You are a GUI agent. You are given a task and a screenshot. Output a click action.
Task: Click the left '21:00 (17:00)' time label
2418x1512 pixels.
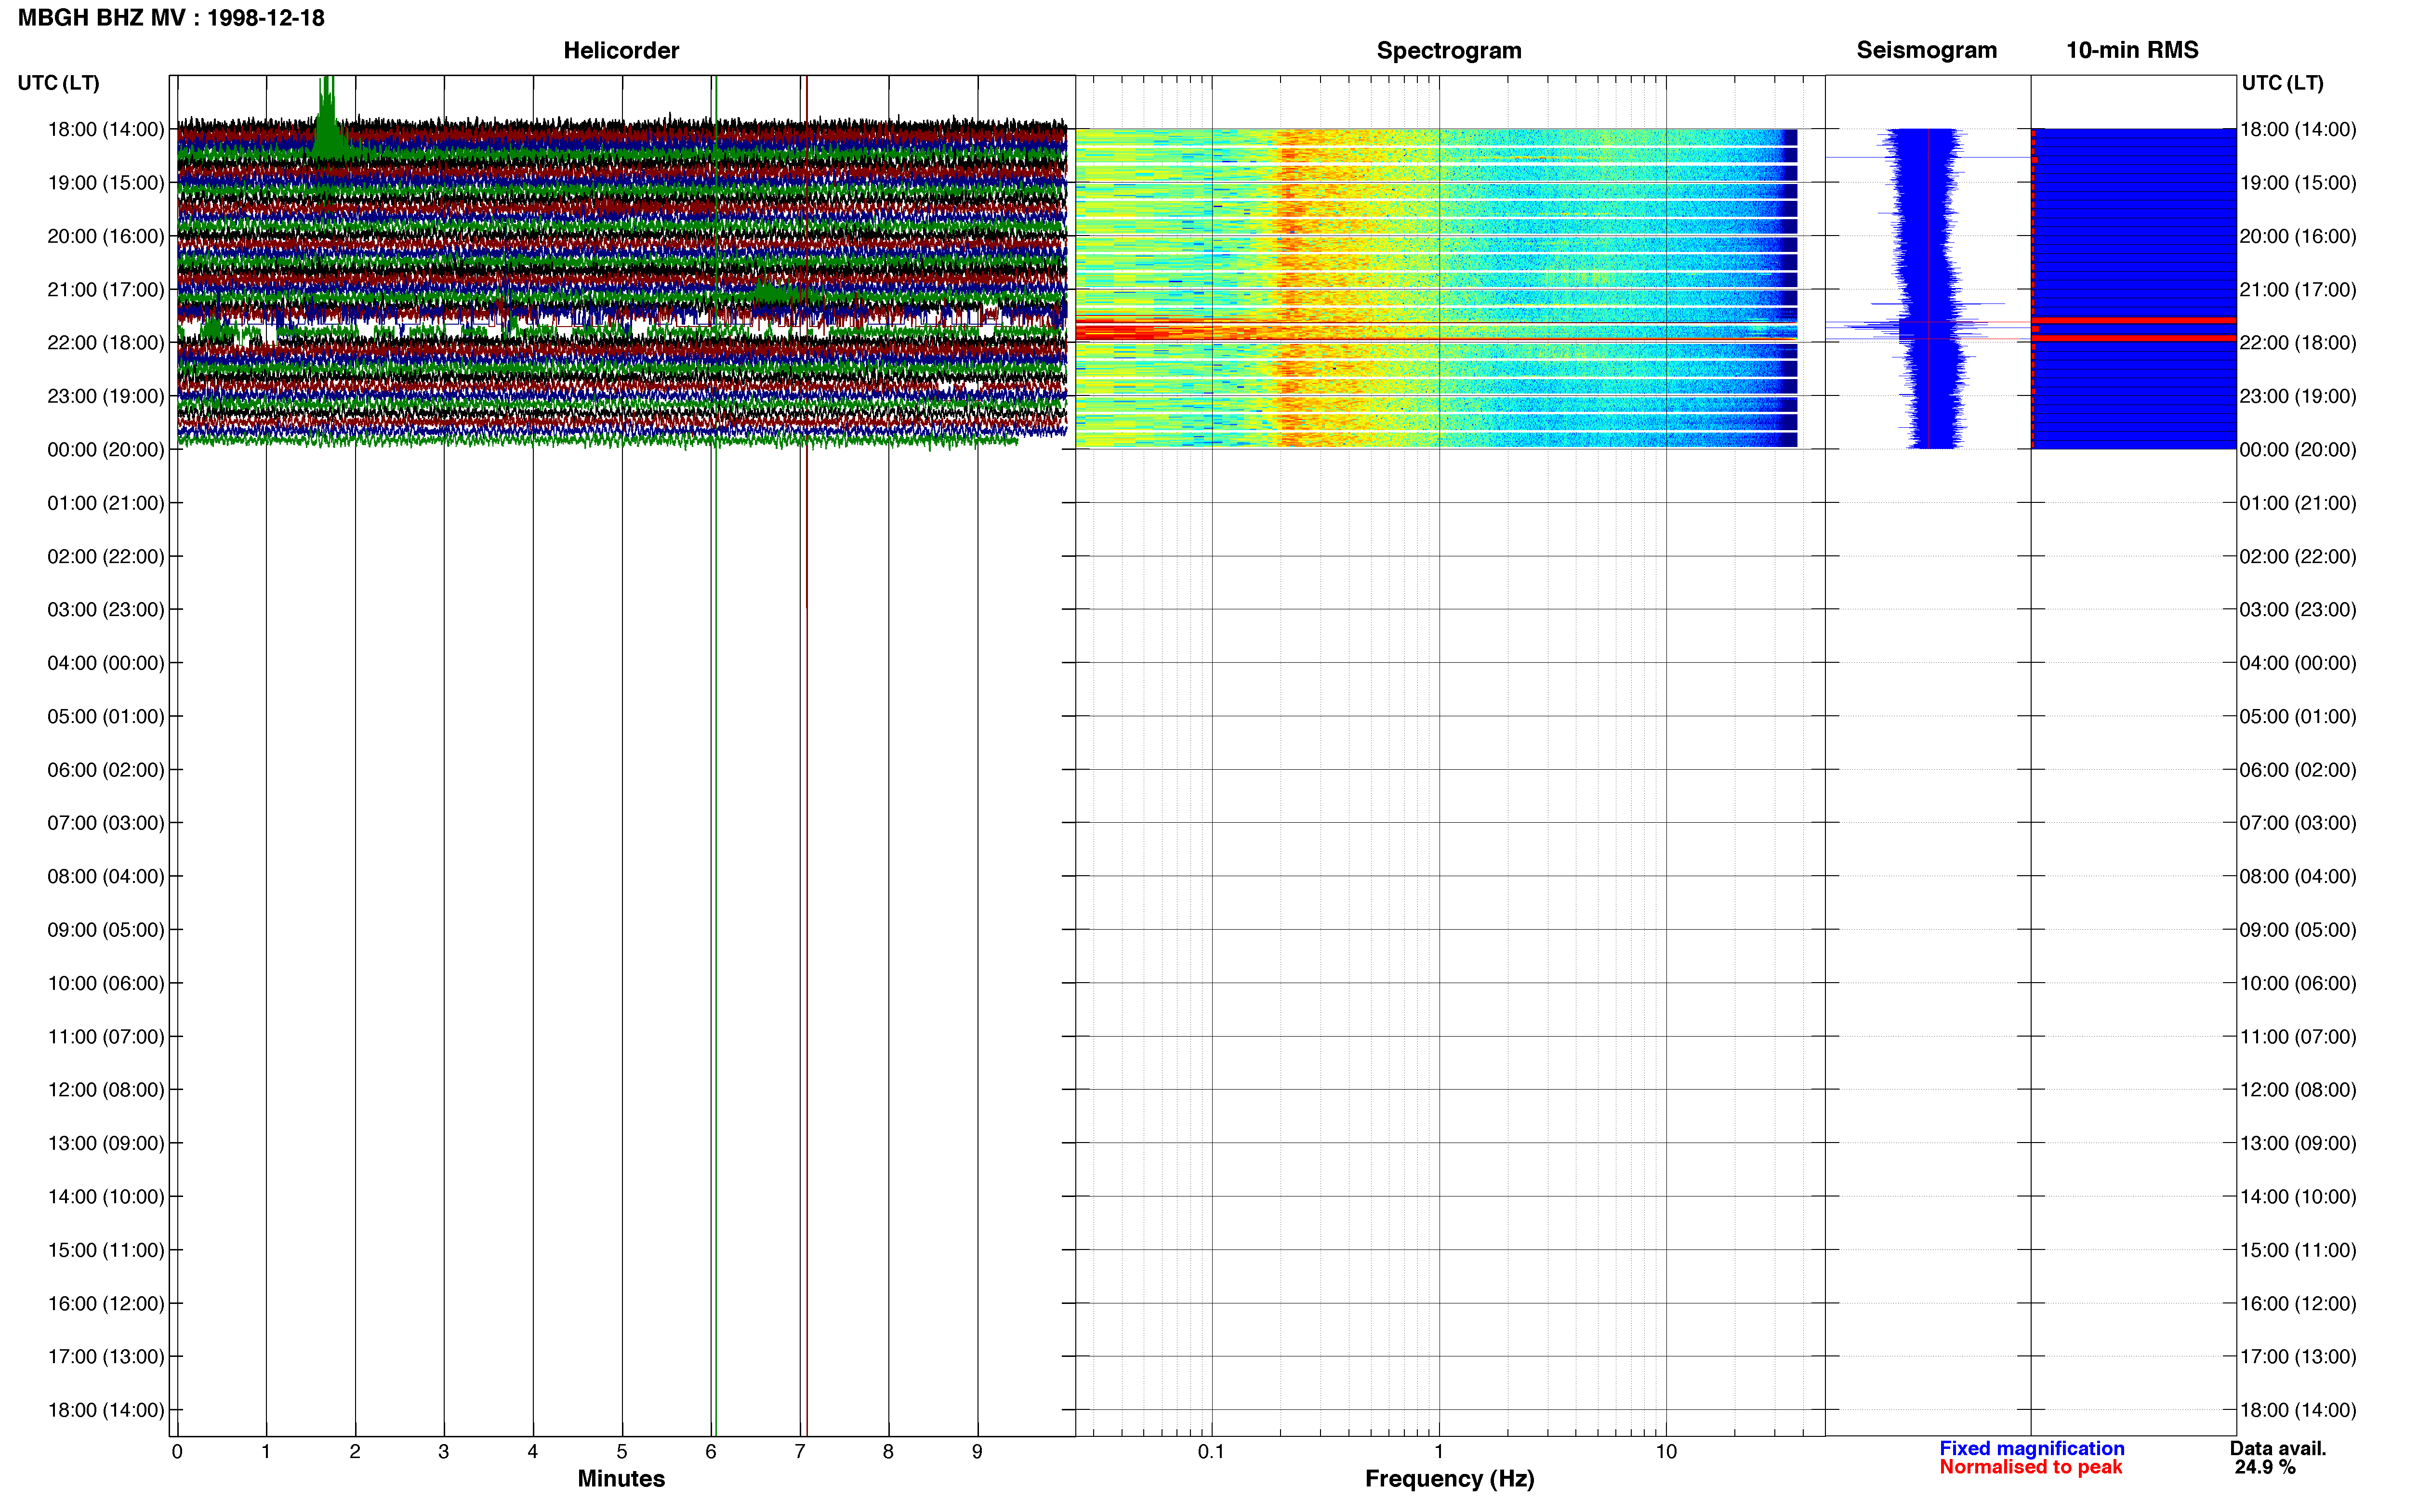point(106,290)
